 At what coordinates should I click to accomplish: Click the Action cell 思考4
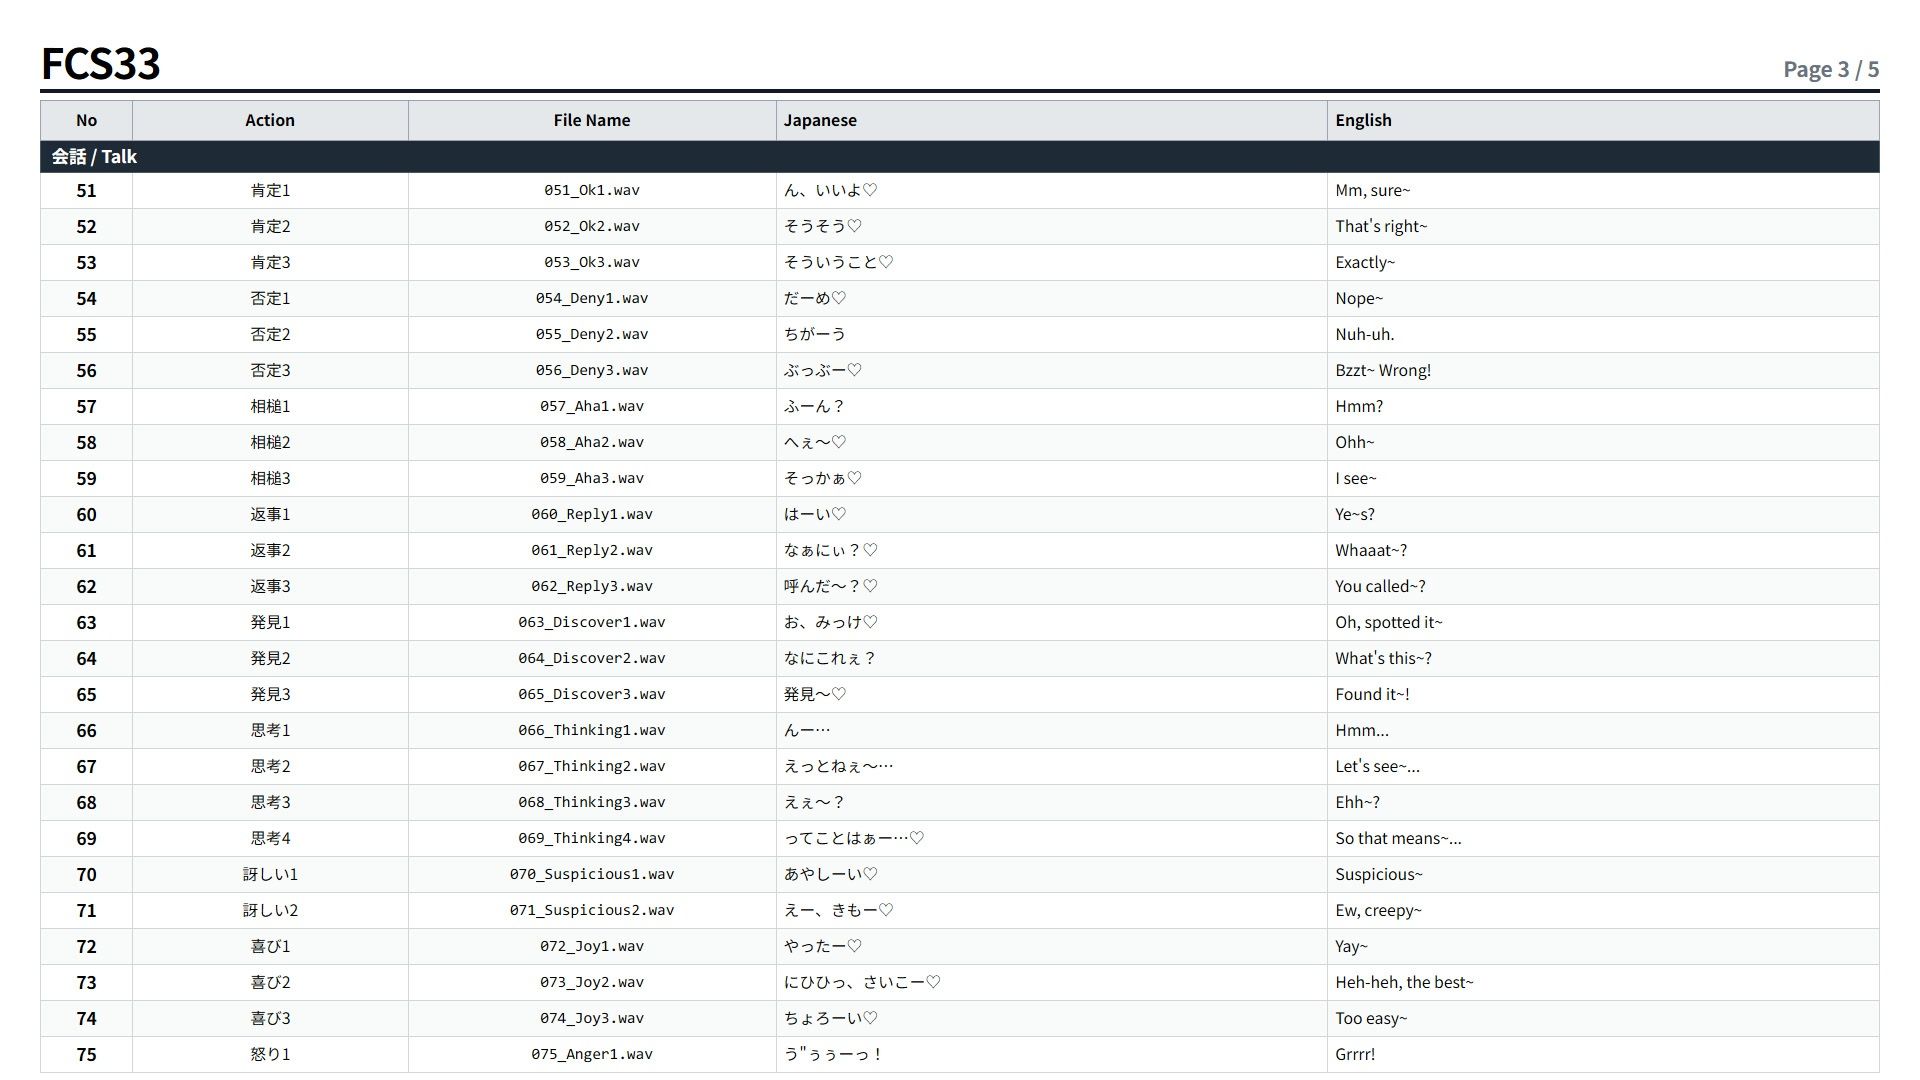tap(270, 838)
